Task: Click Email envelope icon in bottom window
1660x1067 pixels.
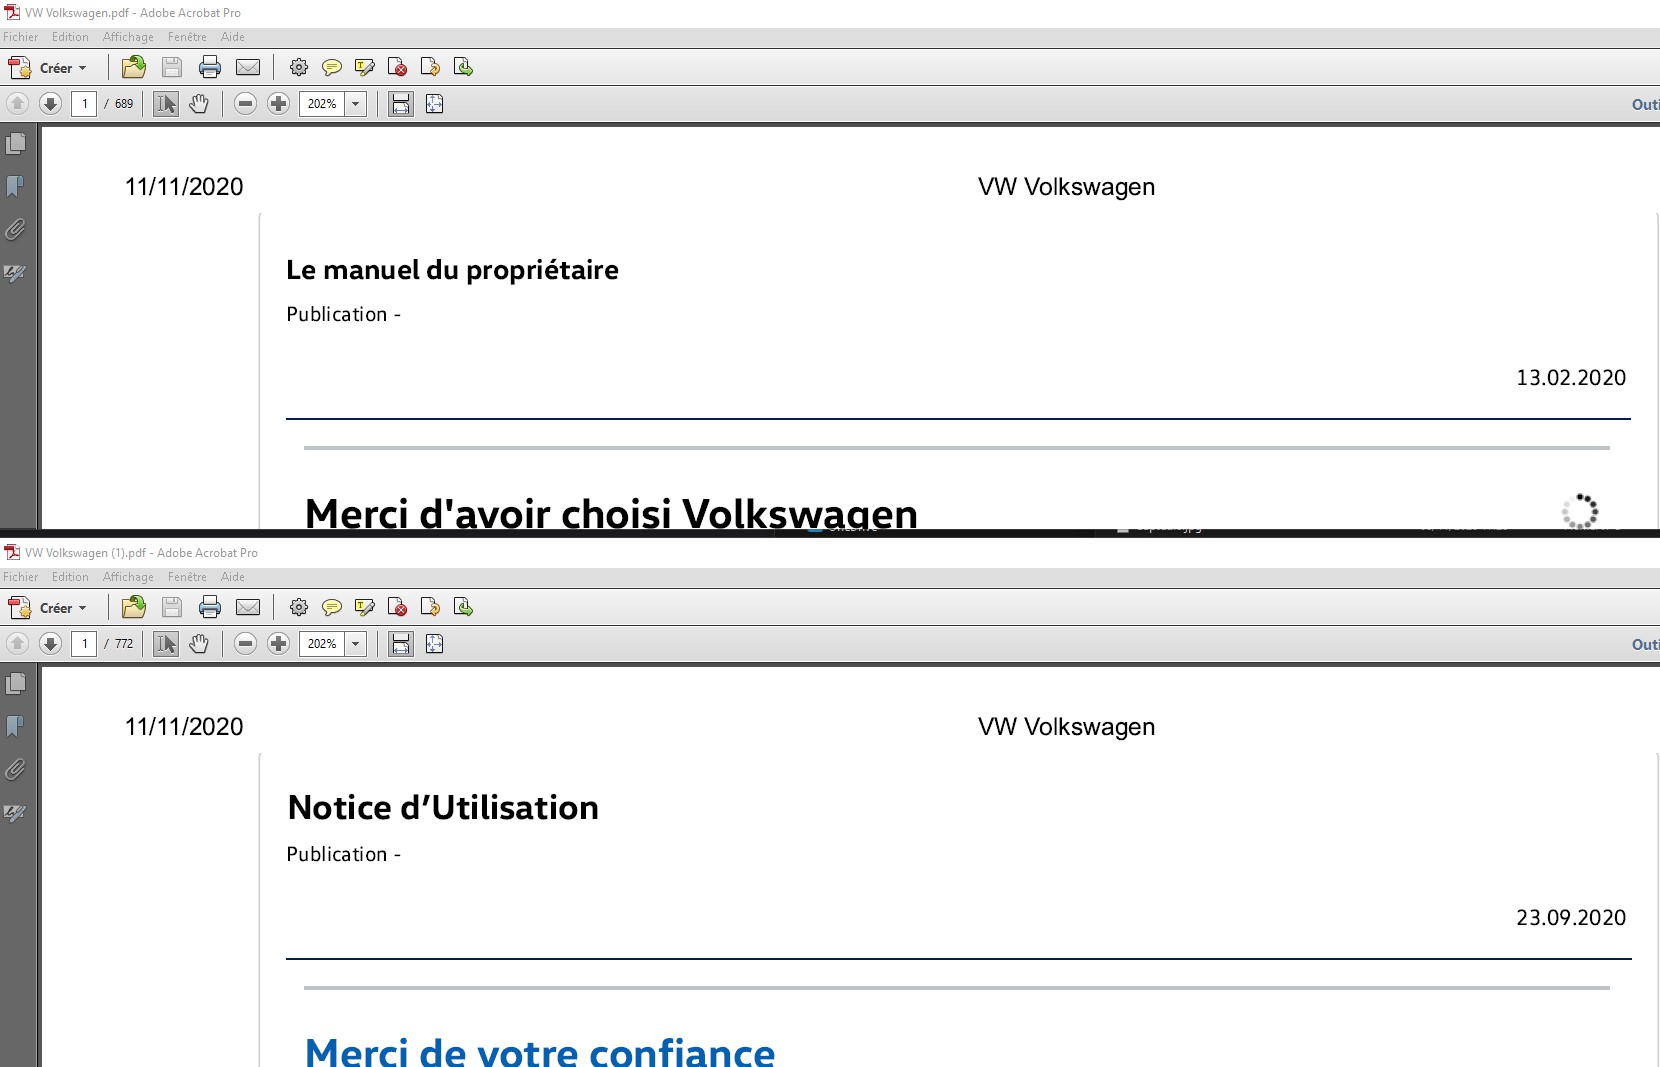Action: (x=248, y=607)
